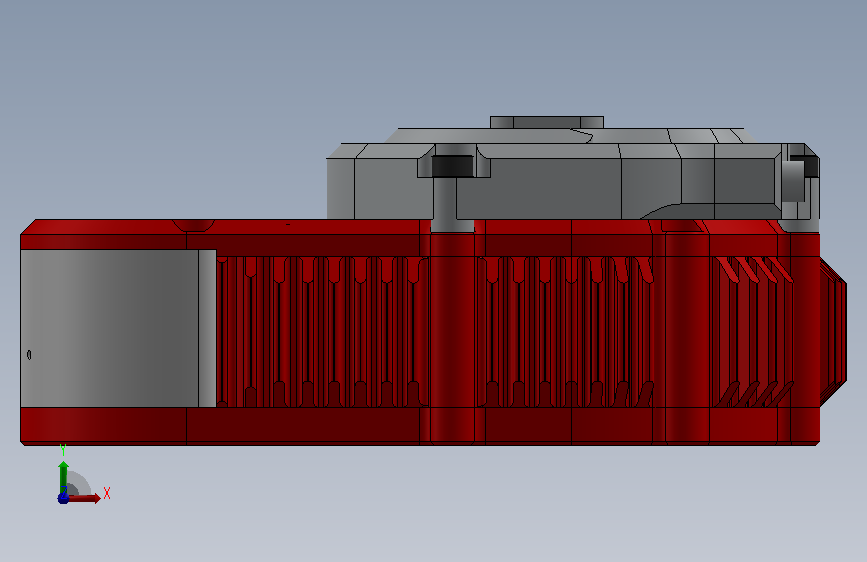Select the small raised boss atop gray housing
The width and height of the screenshot is (867, 562).
click(x=547, y=122)
